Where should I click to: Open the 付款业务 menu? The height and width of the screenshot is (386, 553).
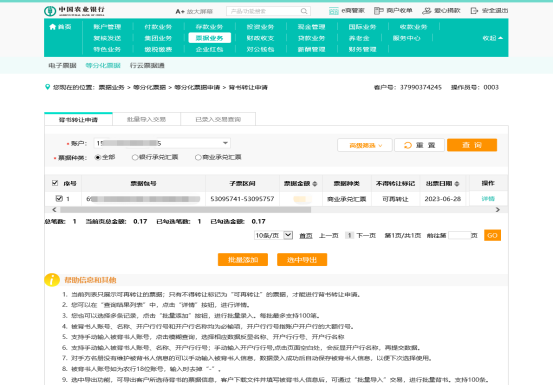[158, 27]
